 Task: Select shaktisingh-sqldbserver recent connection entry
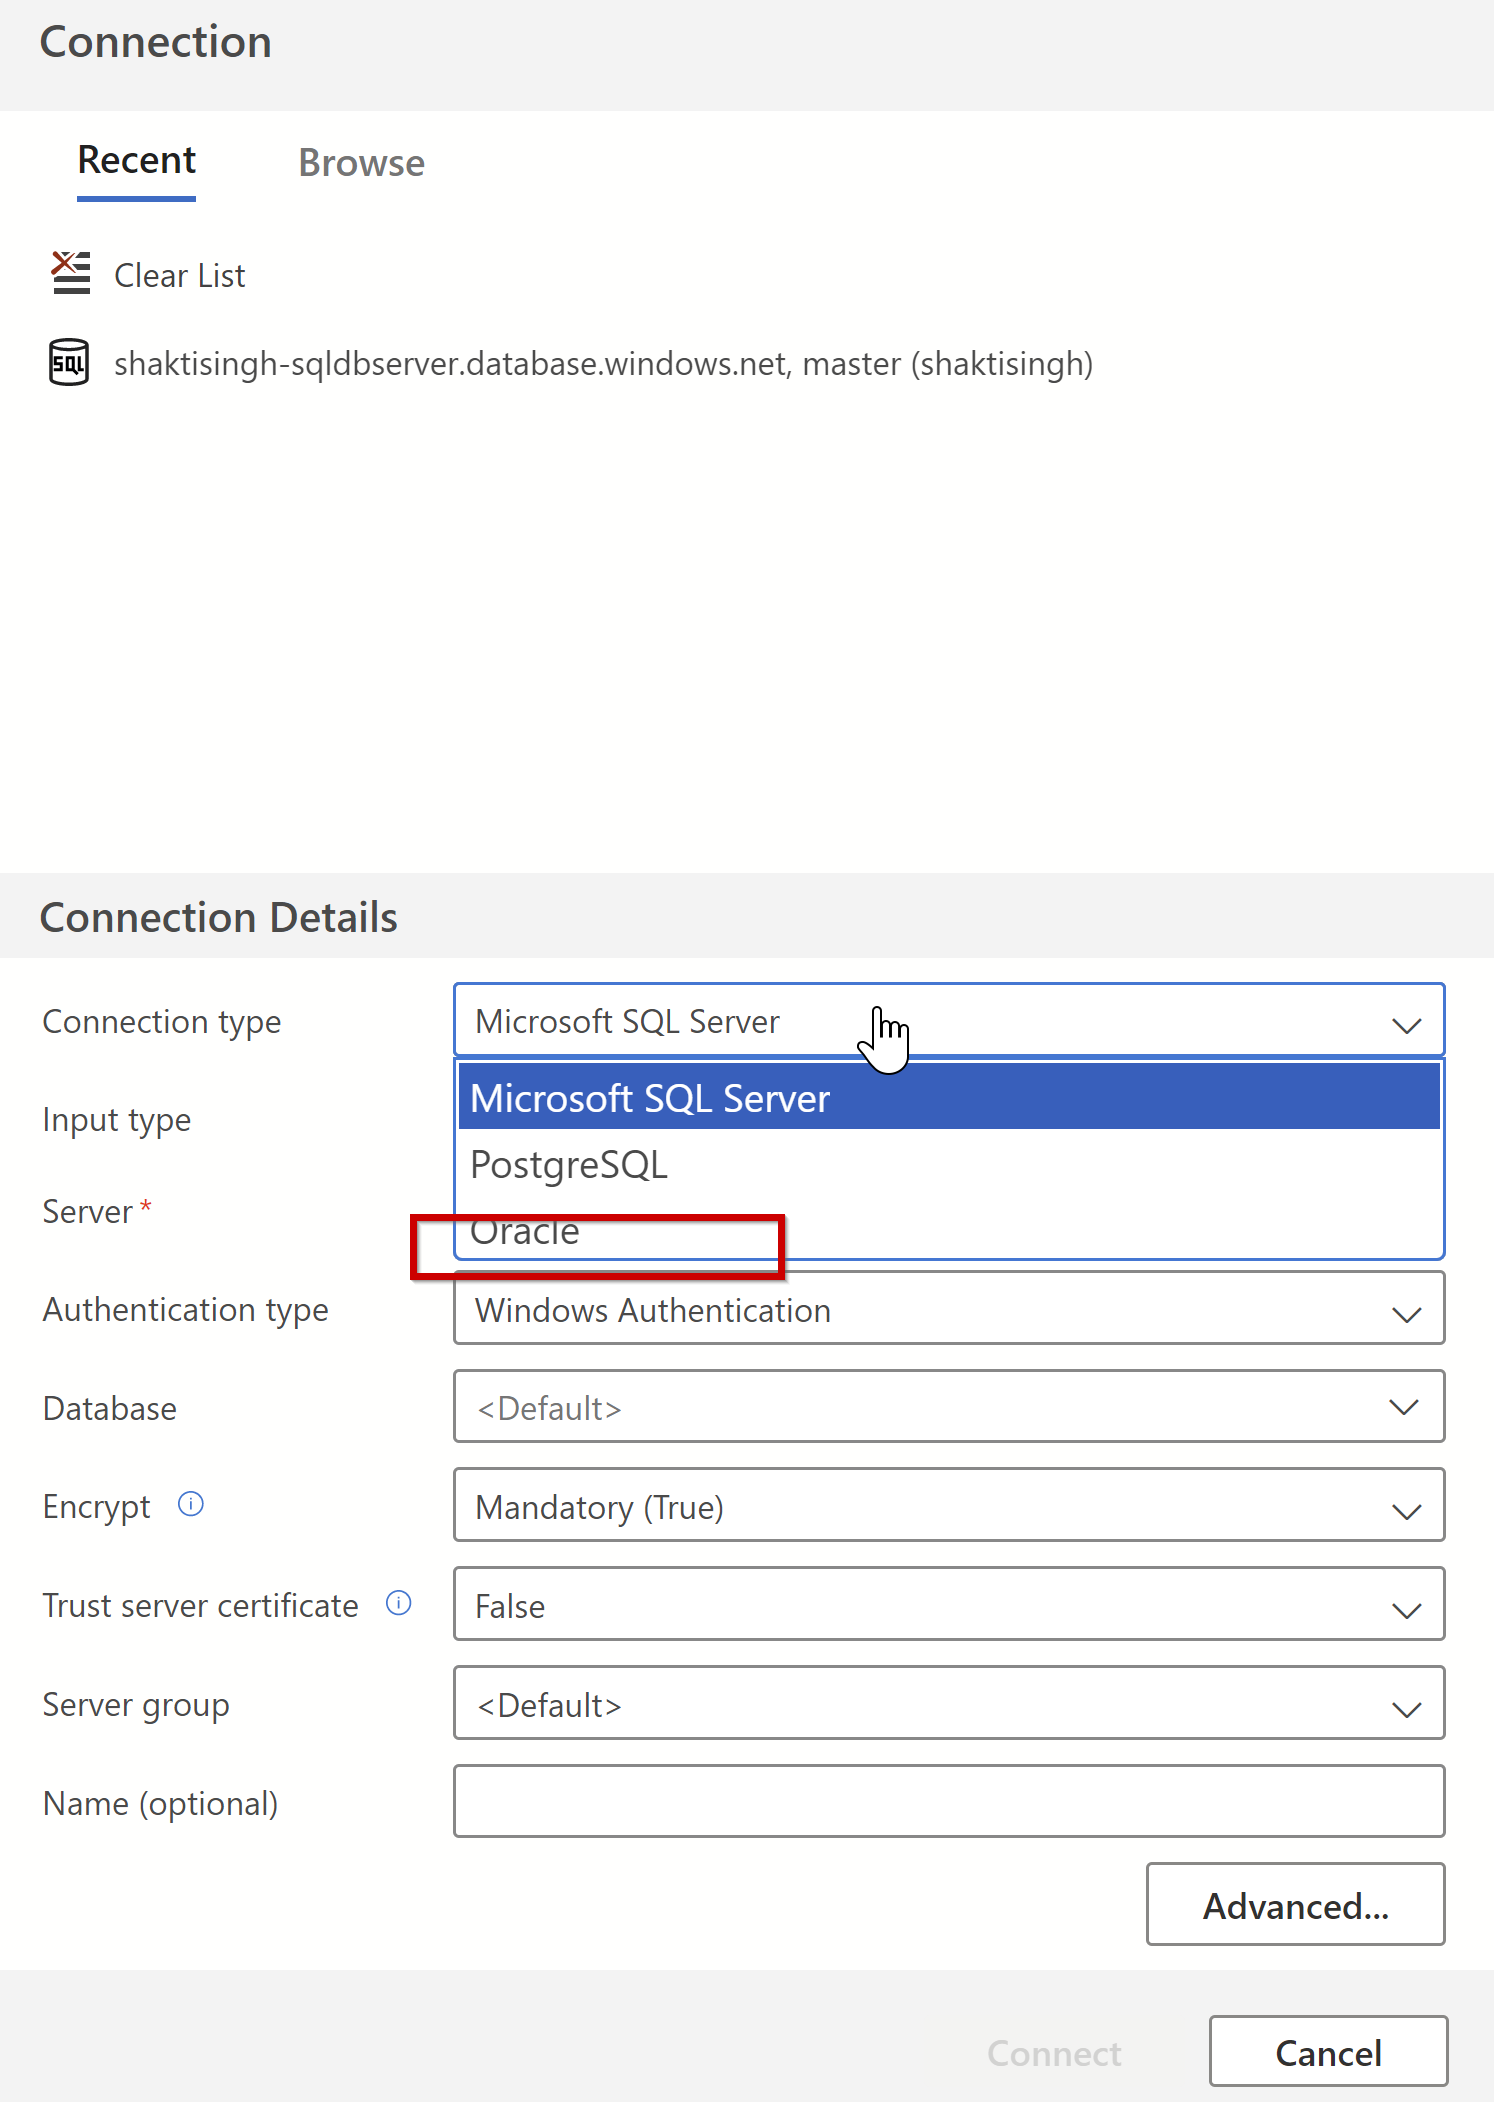click(603, 364)
